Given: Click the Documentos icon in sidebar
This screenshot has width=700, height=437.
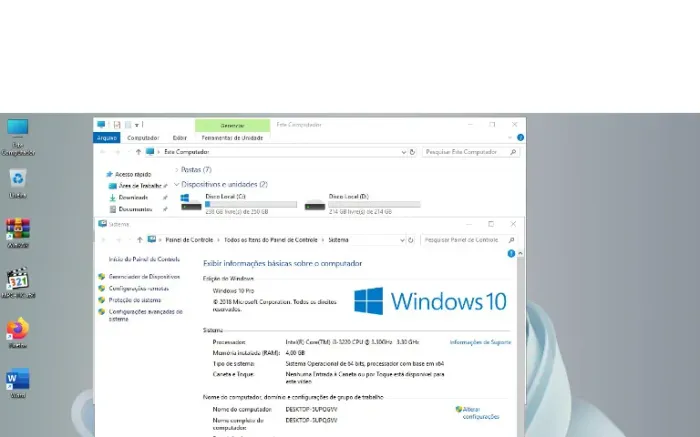Looking at the screenshot, I should 112,209.
